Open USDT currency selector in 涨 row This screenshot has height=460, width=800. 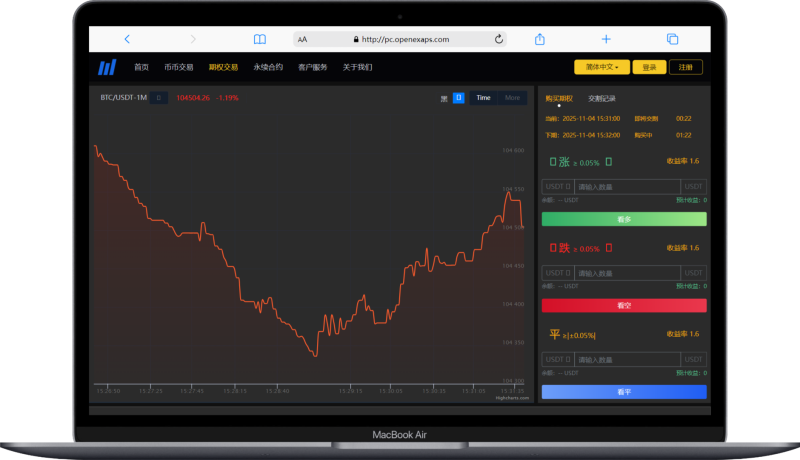pos(557,187)
